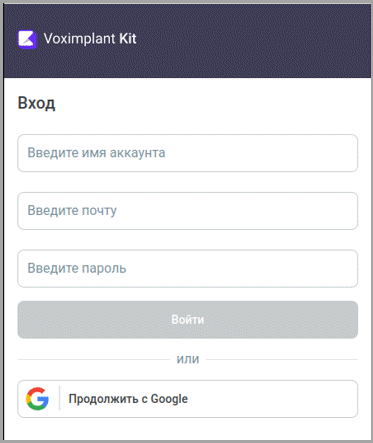Focus the password input field
Viewport: 373px width, 443px height.
pyautogui.click(x=188, y=268)
